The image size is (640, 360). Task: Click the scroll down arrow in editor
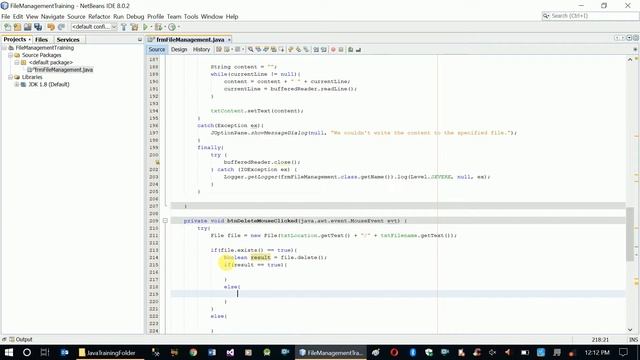tap(630, 330)
